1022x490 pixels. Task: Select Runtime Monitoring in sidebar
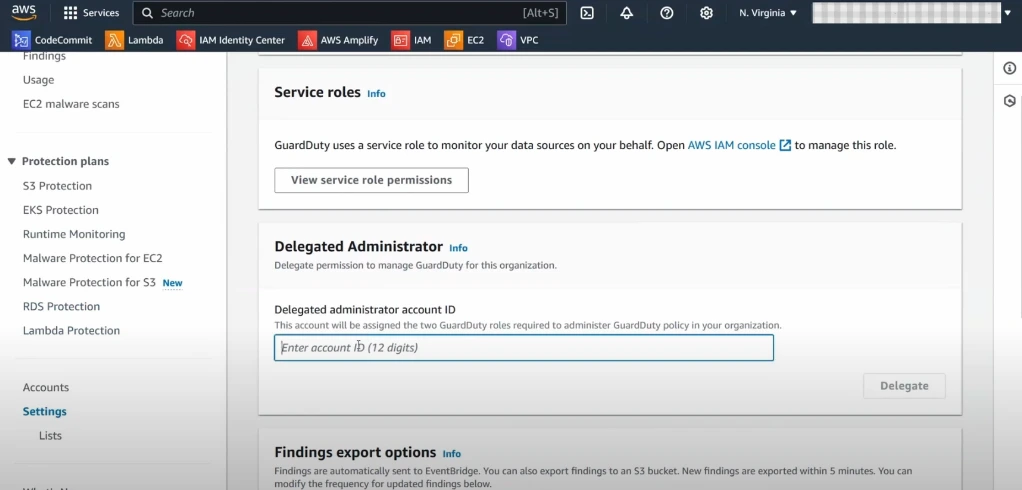click(x=74, y=234)
